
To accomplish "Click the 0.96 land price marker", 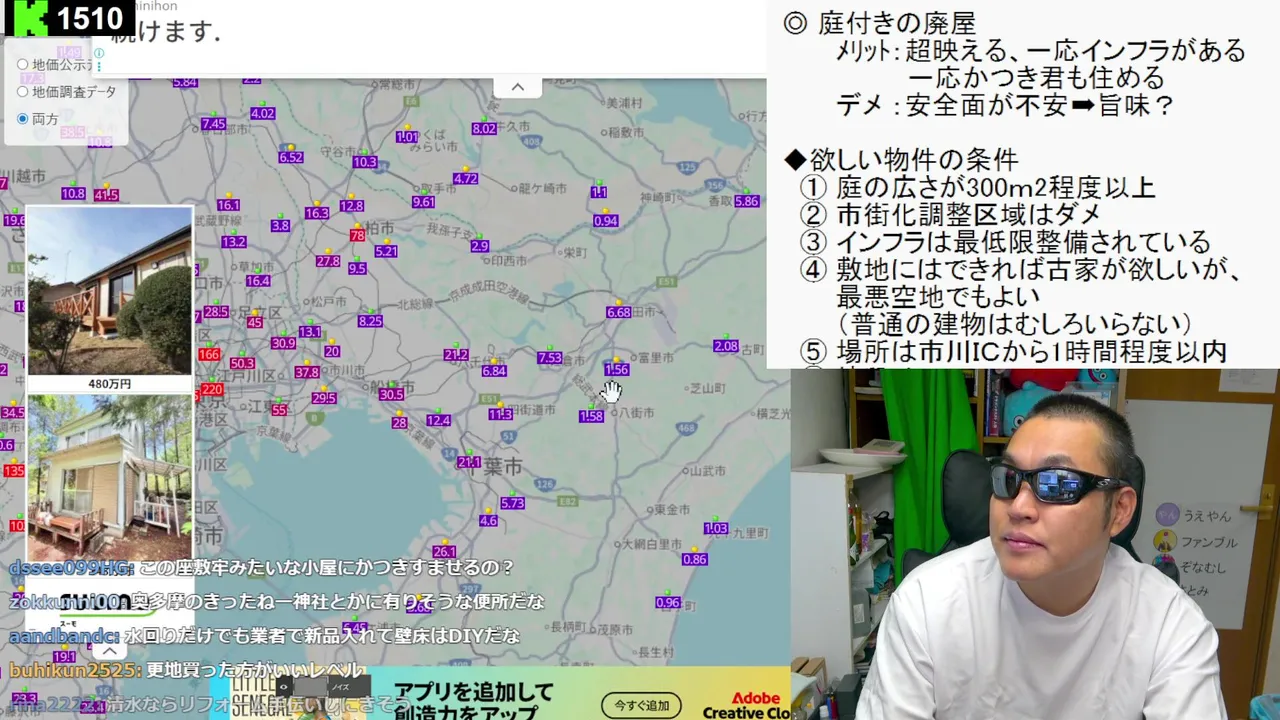I will (x=668, y=603).
